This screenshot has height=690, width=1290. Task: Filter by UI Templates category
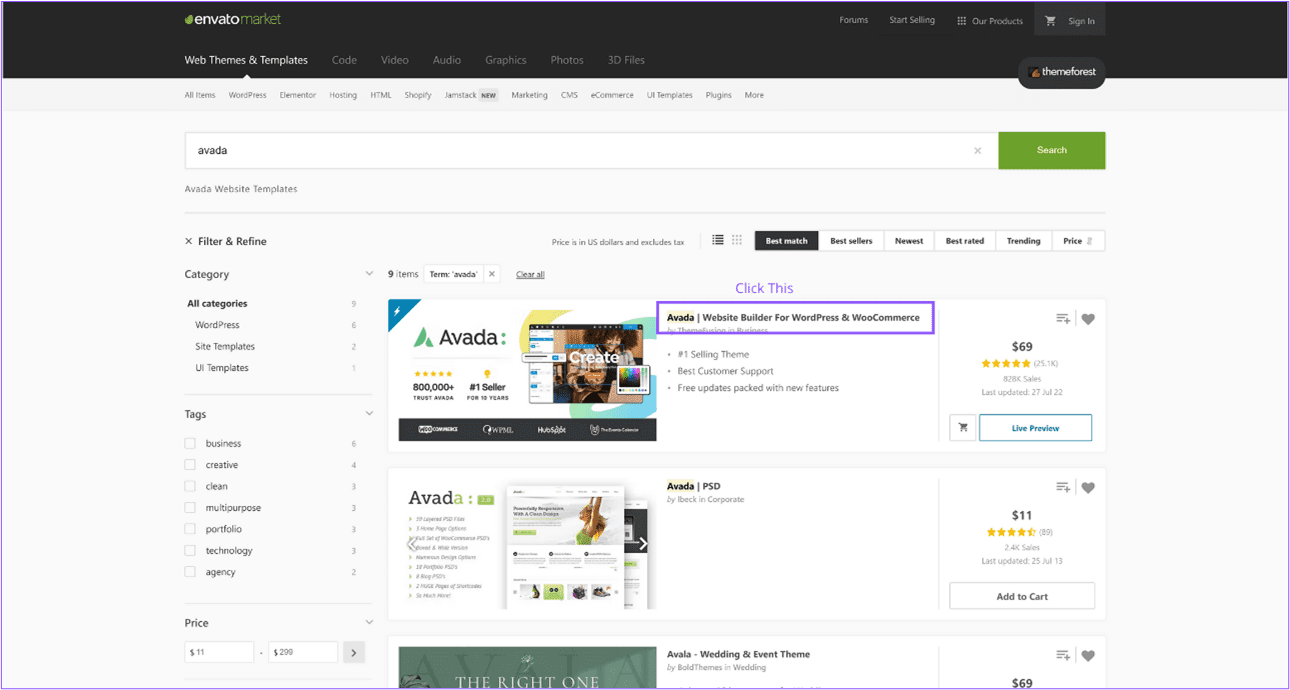(221, 368)
